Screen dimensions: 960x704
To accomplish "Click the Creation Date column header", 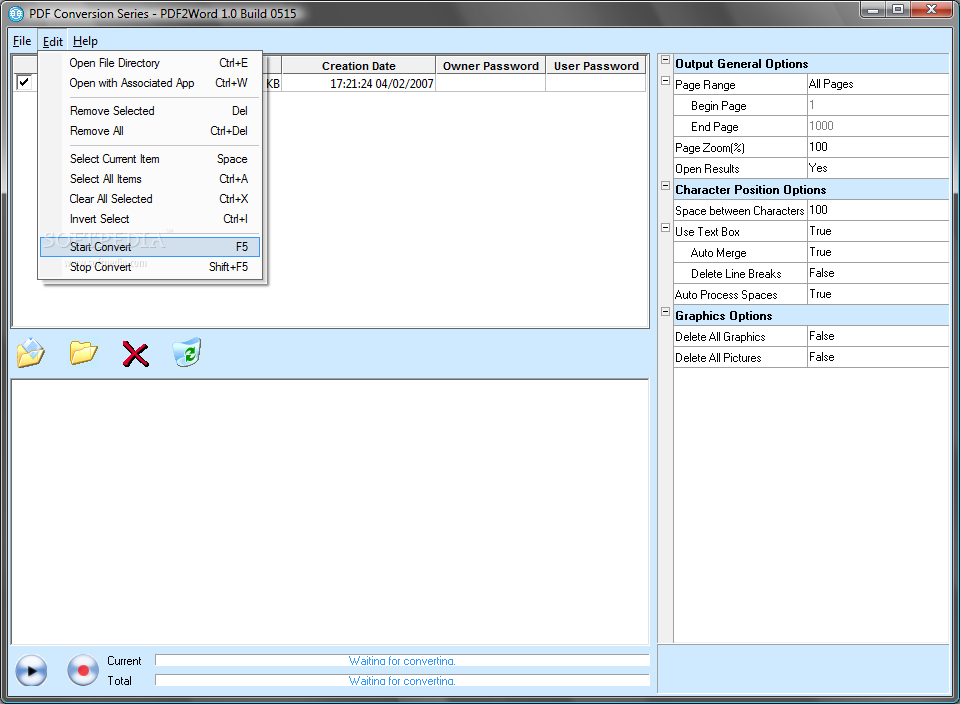I will click(359, 66).
